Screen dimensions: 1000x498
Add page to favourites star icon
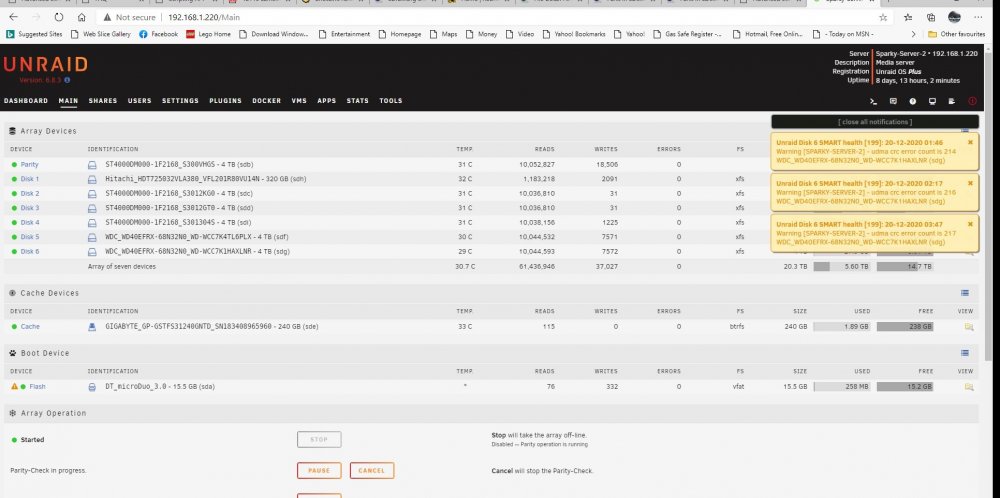point(883,17)
